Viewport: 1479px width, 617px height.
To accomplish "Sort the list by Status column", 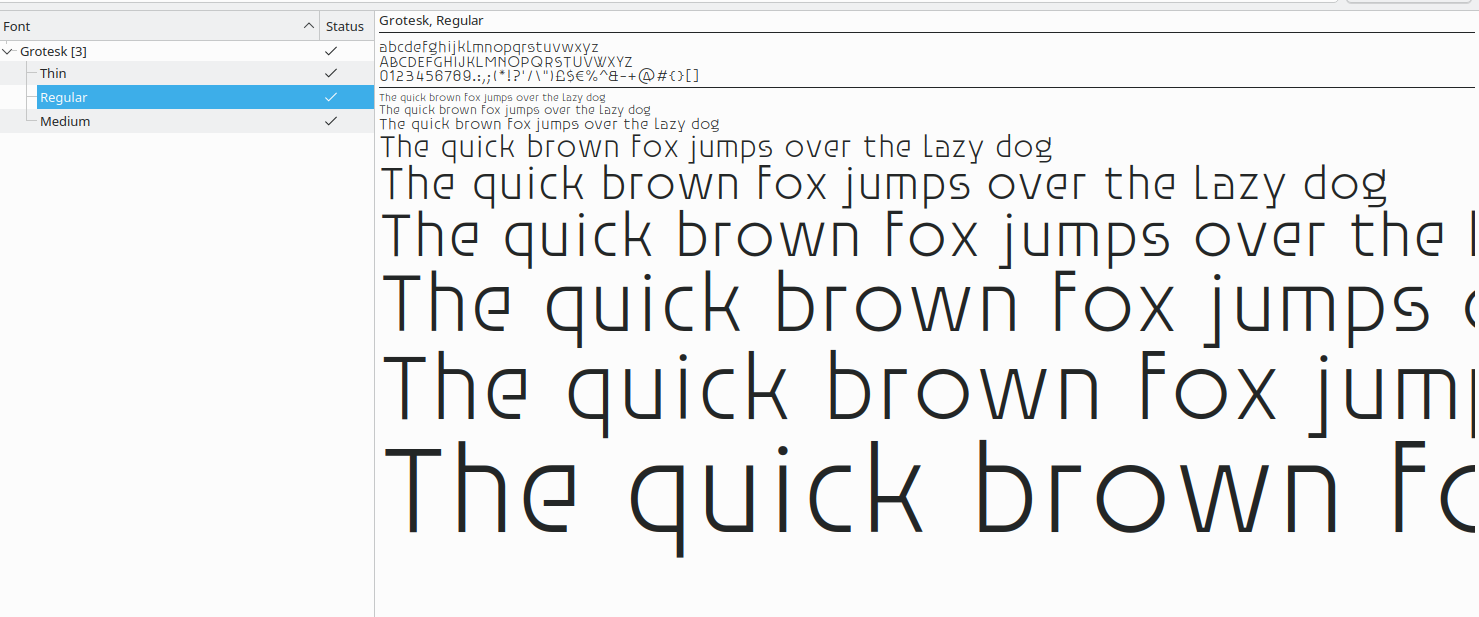I will pyautogui.click(x=345, y=27).
